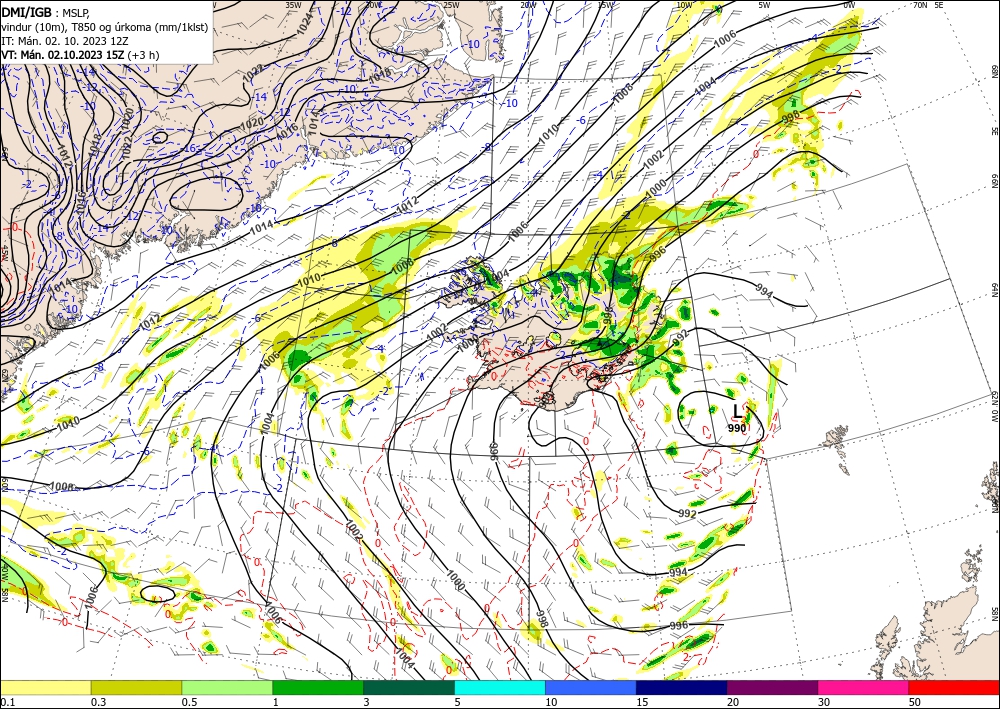
Task: Click the light yellow 0.1–0.3 legend swatch
Action: (x=45, y=687)
